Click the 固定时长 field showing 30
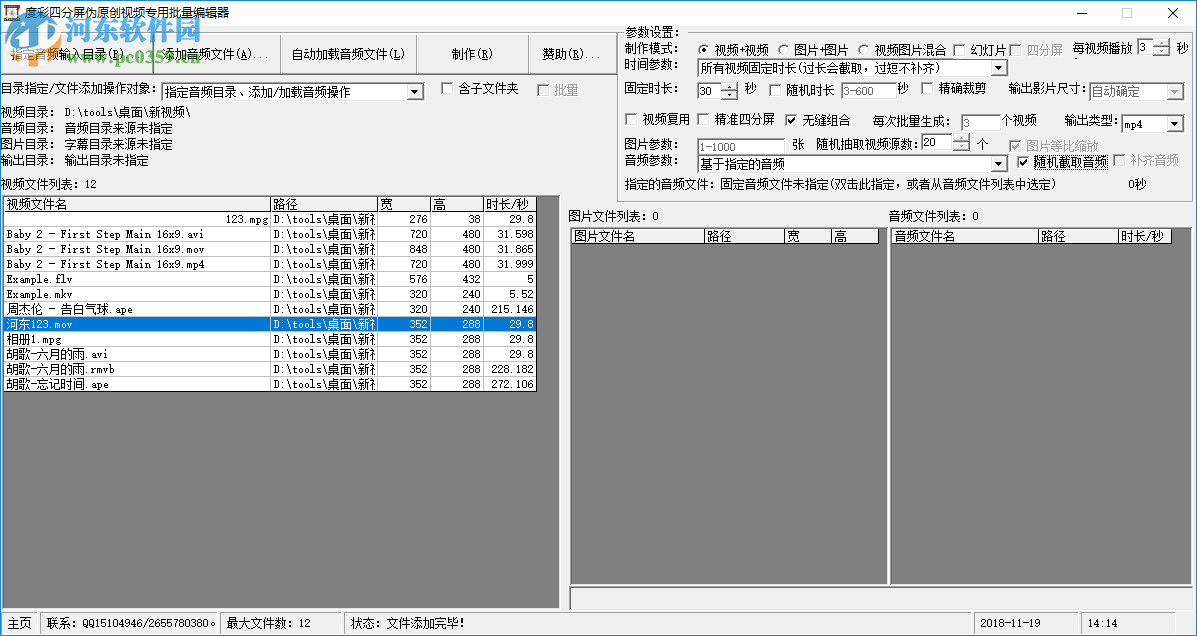This screenshot has width=1197, height=636. click(709, 92)
